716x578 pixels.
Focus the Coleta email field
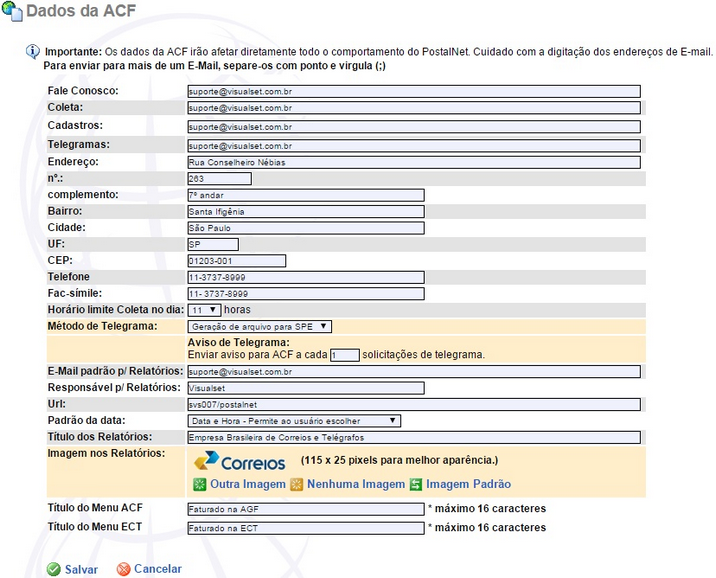coord(414,108)
